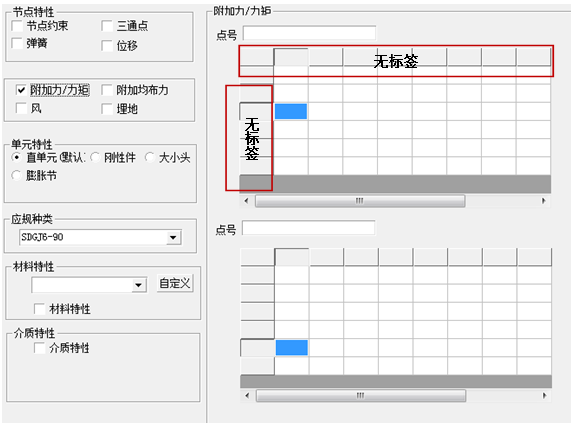571x425 pixels.
Task: Enable the 介质特性 checkbox
Action: (x=39, y=348)
